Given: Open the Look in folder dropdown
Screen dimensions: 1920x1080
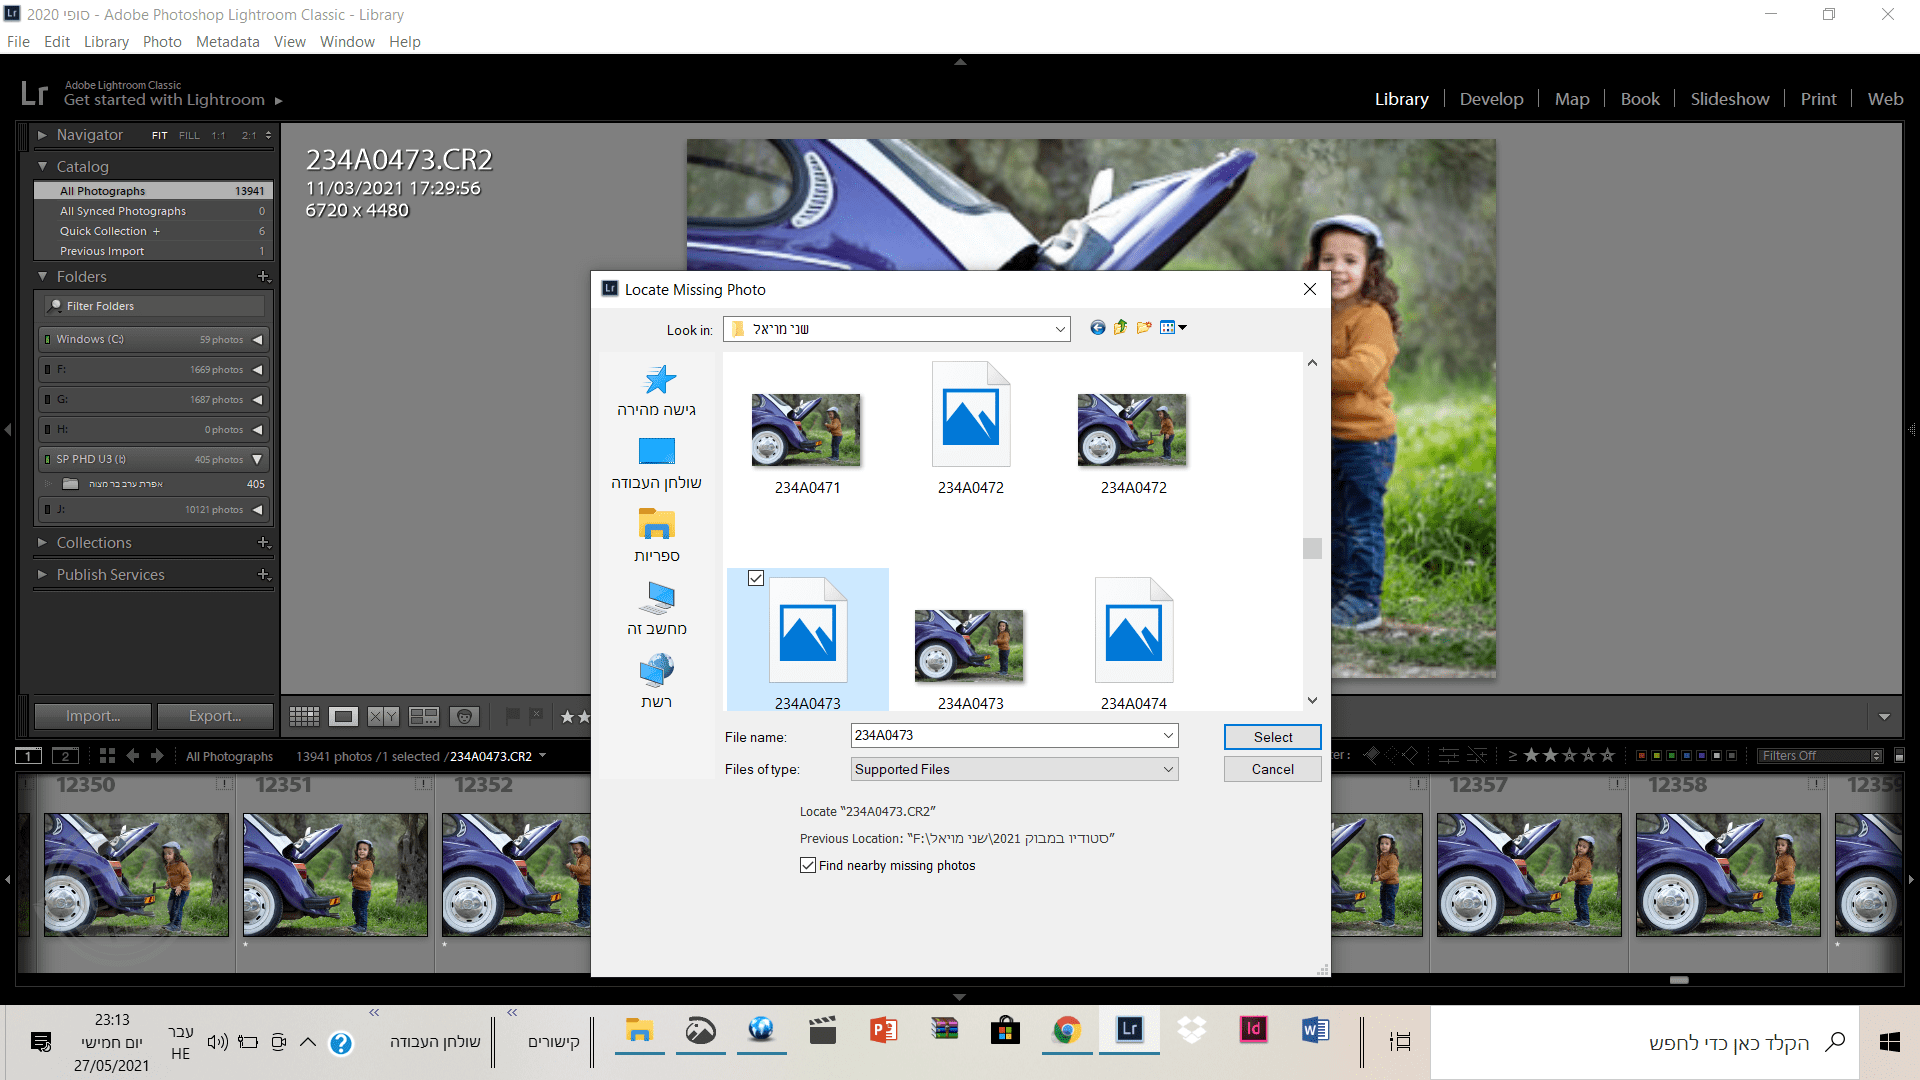Looking at the screenshot, I should coord(1060,329).
